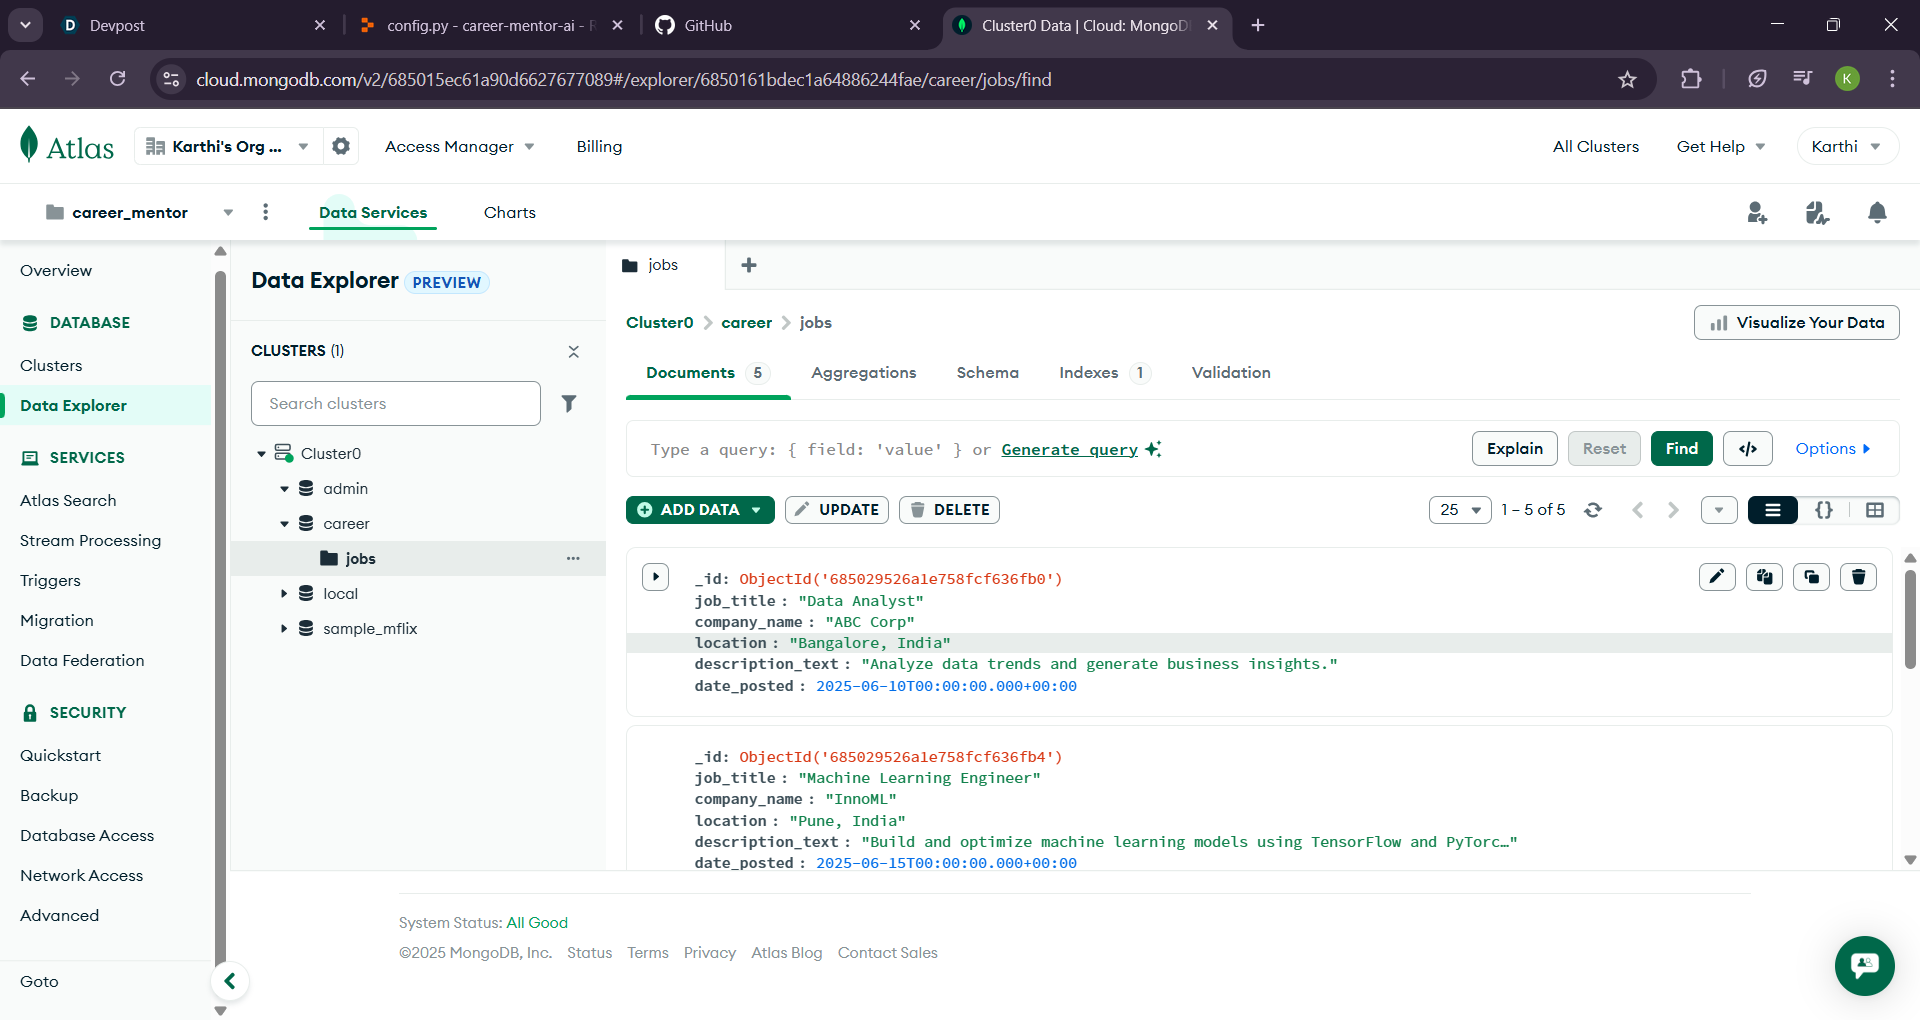1920x1020 pixels.
Task: Expand the sample_mflix database node
Action: coord(284,629)
